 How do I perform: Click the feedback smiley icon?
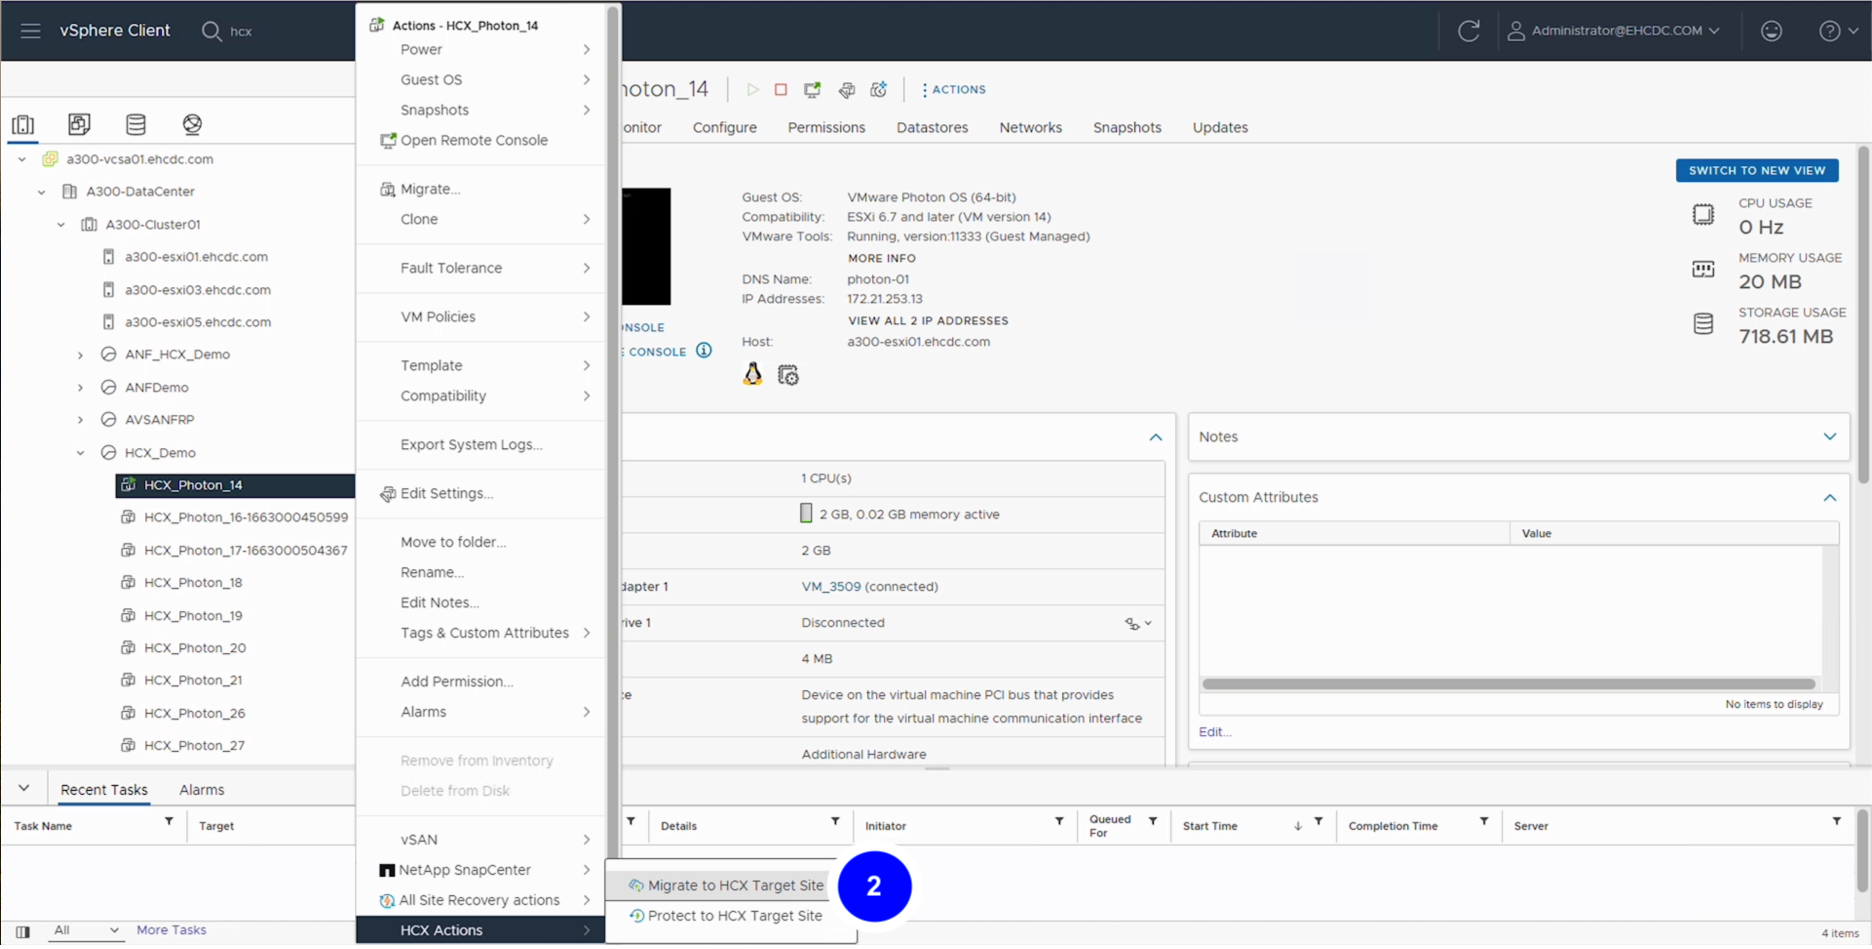click(x=1771, y=31)
